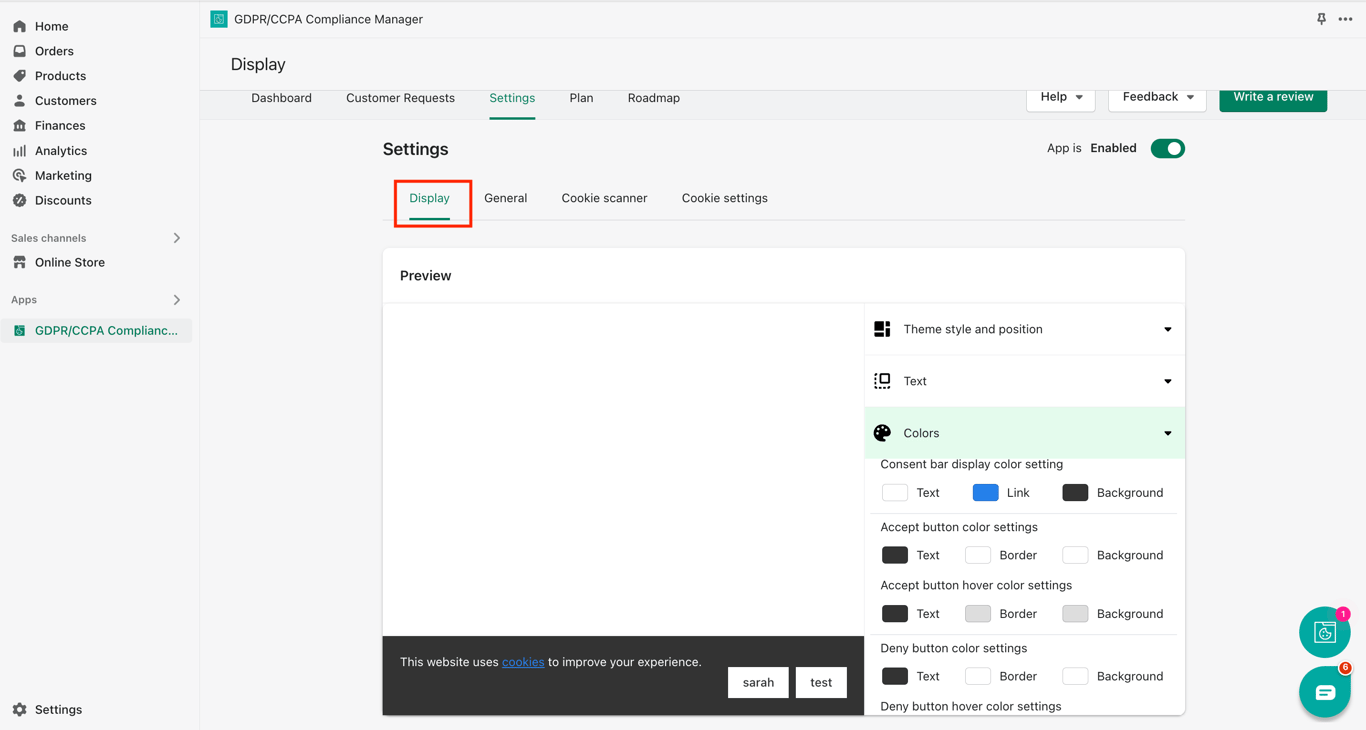Click the floating cookie preferences icon
1366x730 pixels.
[1324, 632]
